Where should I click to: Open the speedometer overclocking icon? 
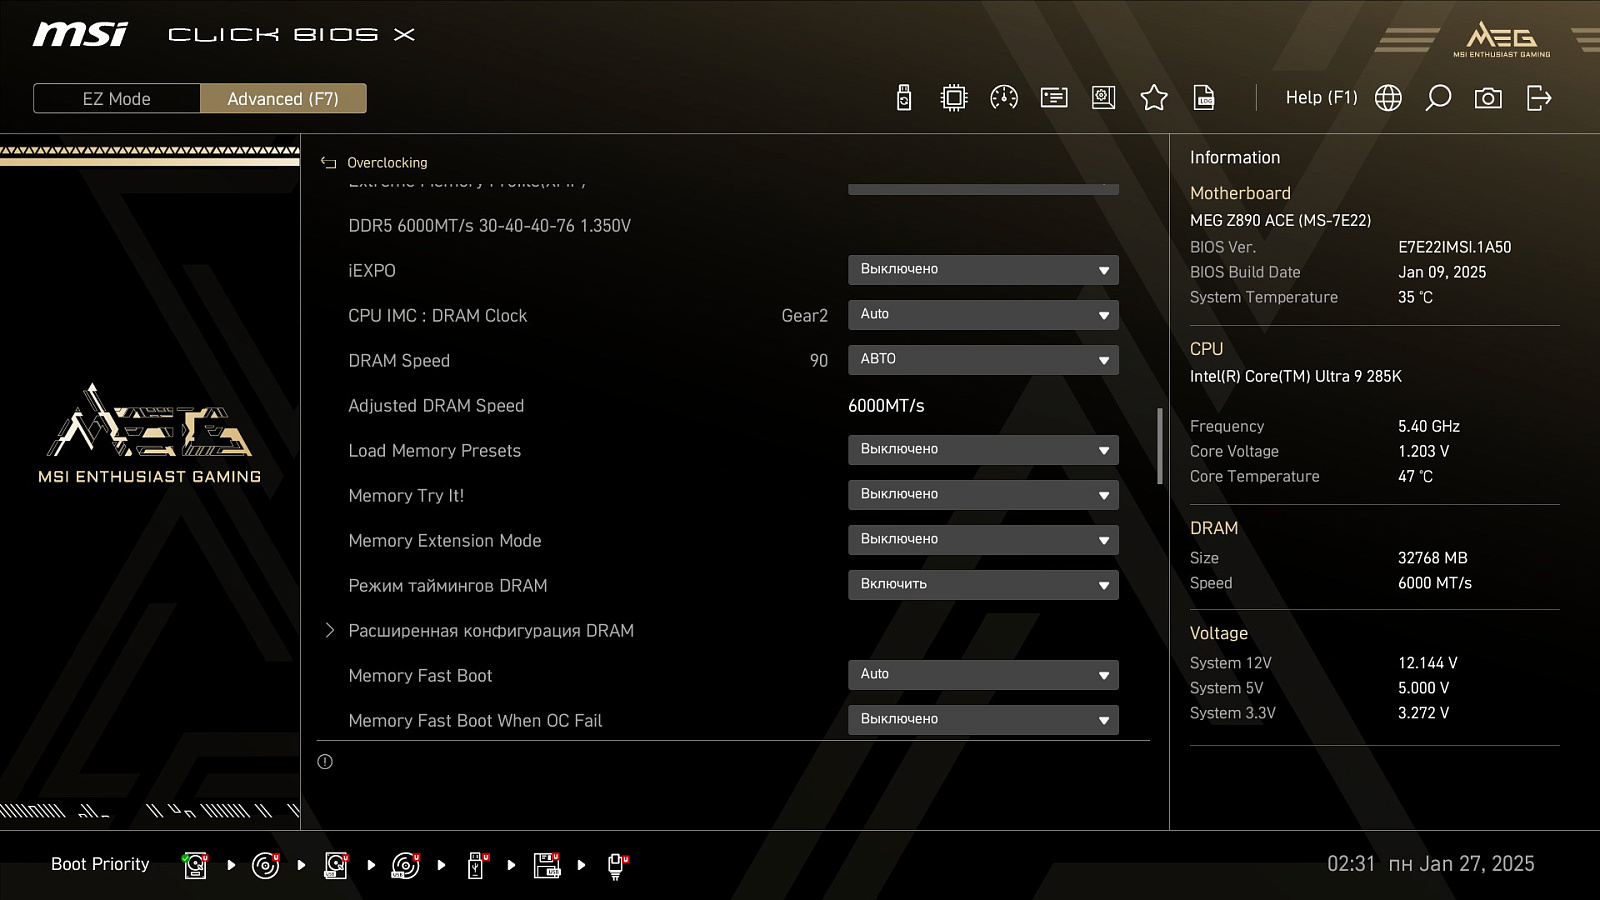[x=1004, y=98]
